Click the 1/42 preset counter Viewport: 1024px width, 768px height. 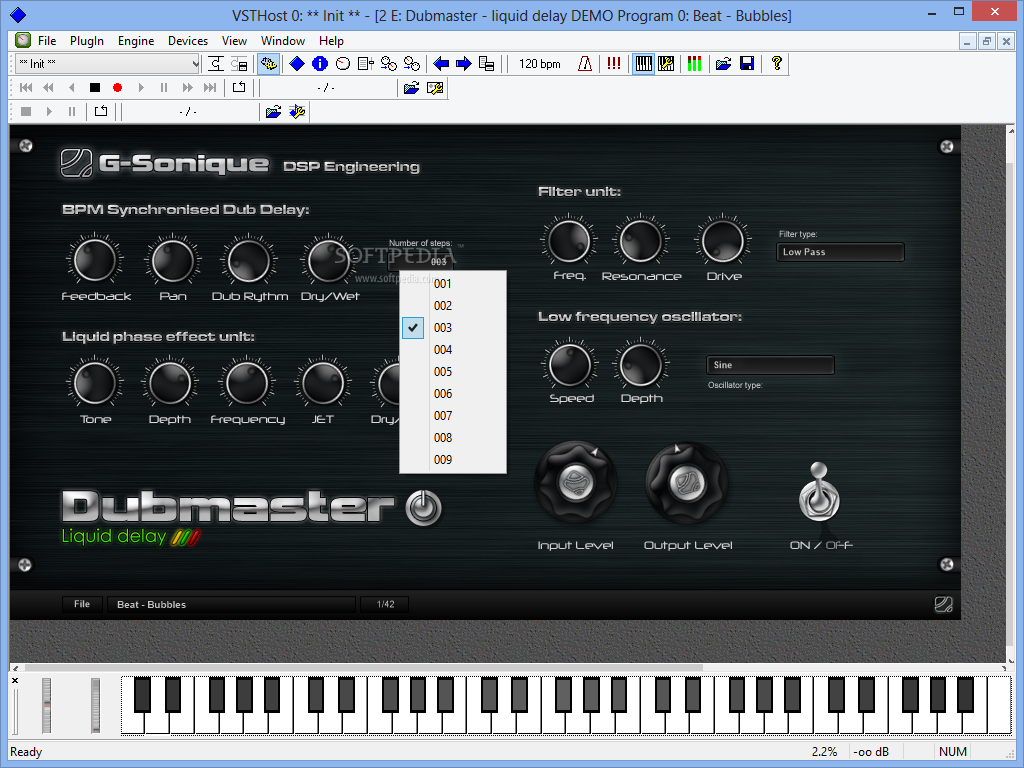386,605
